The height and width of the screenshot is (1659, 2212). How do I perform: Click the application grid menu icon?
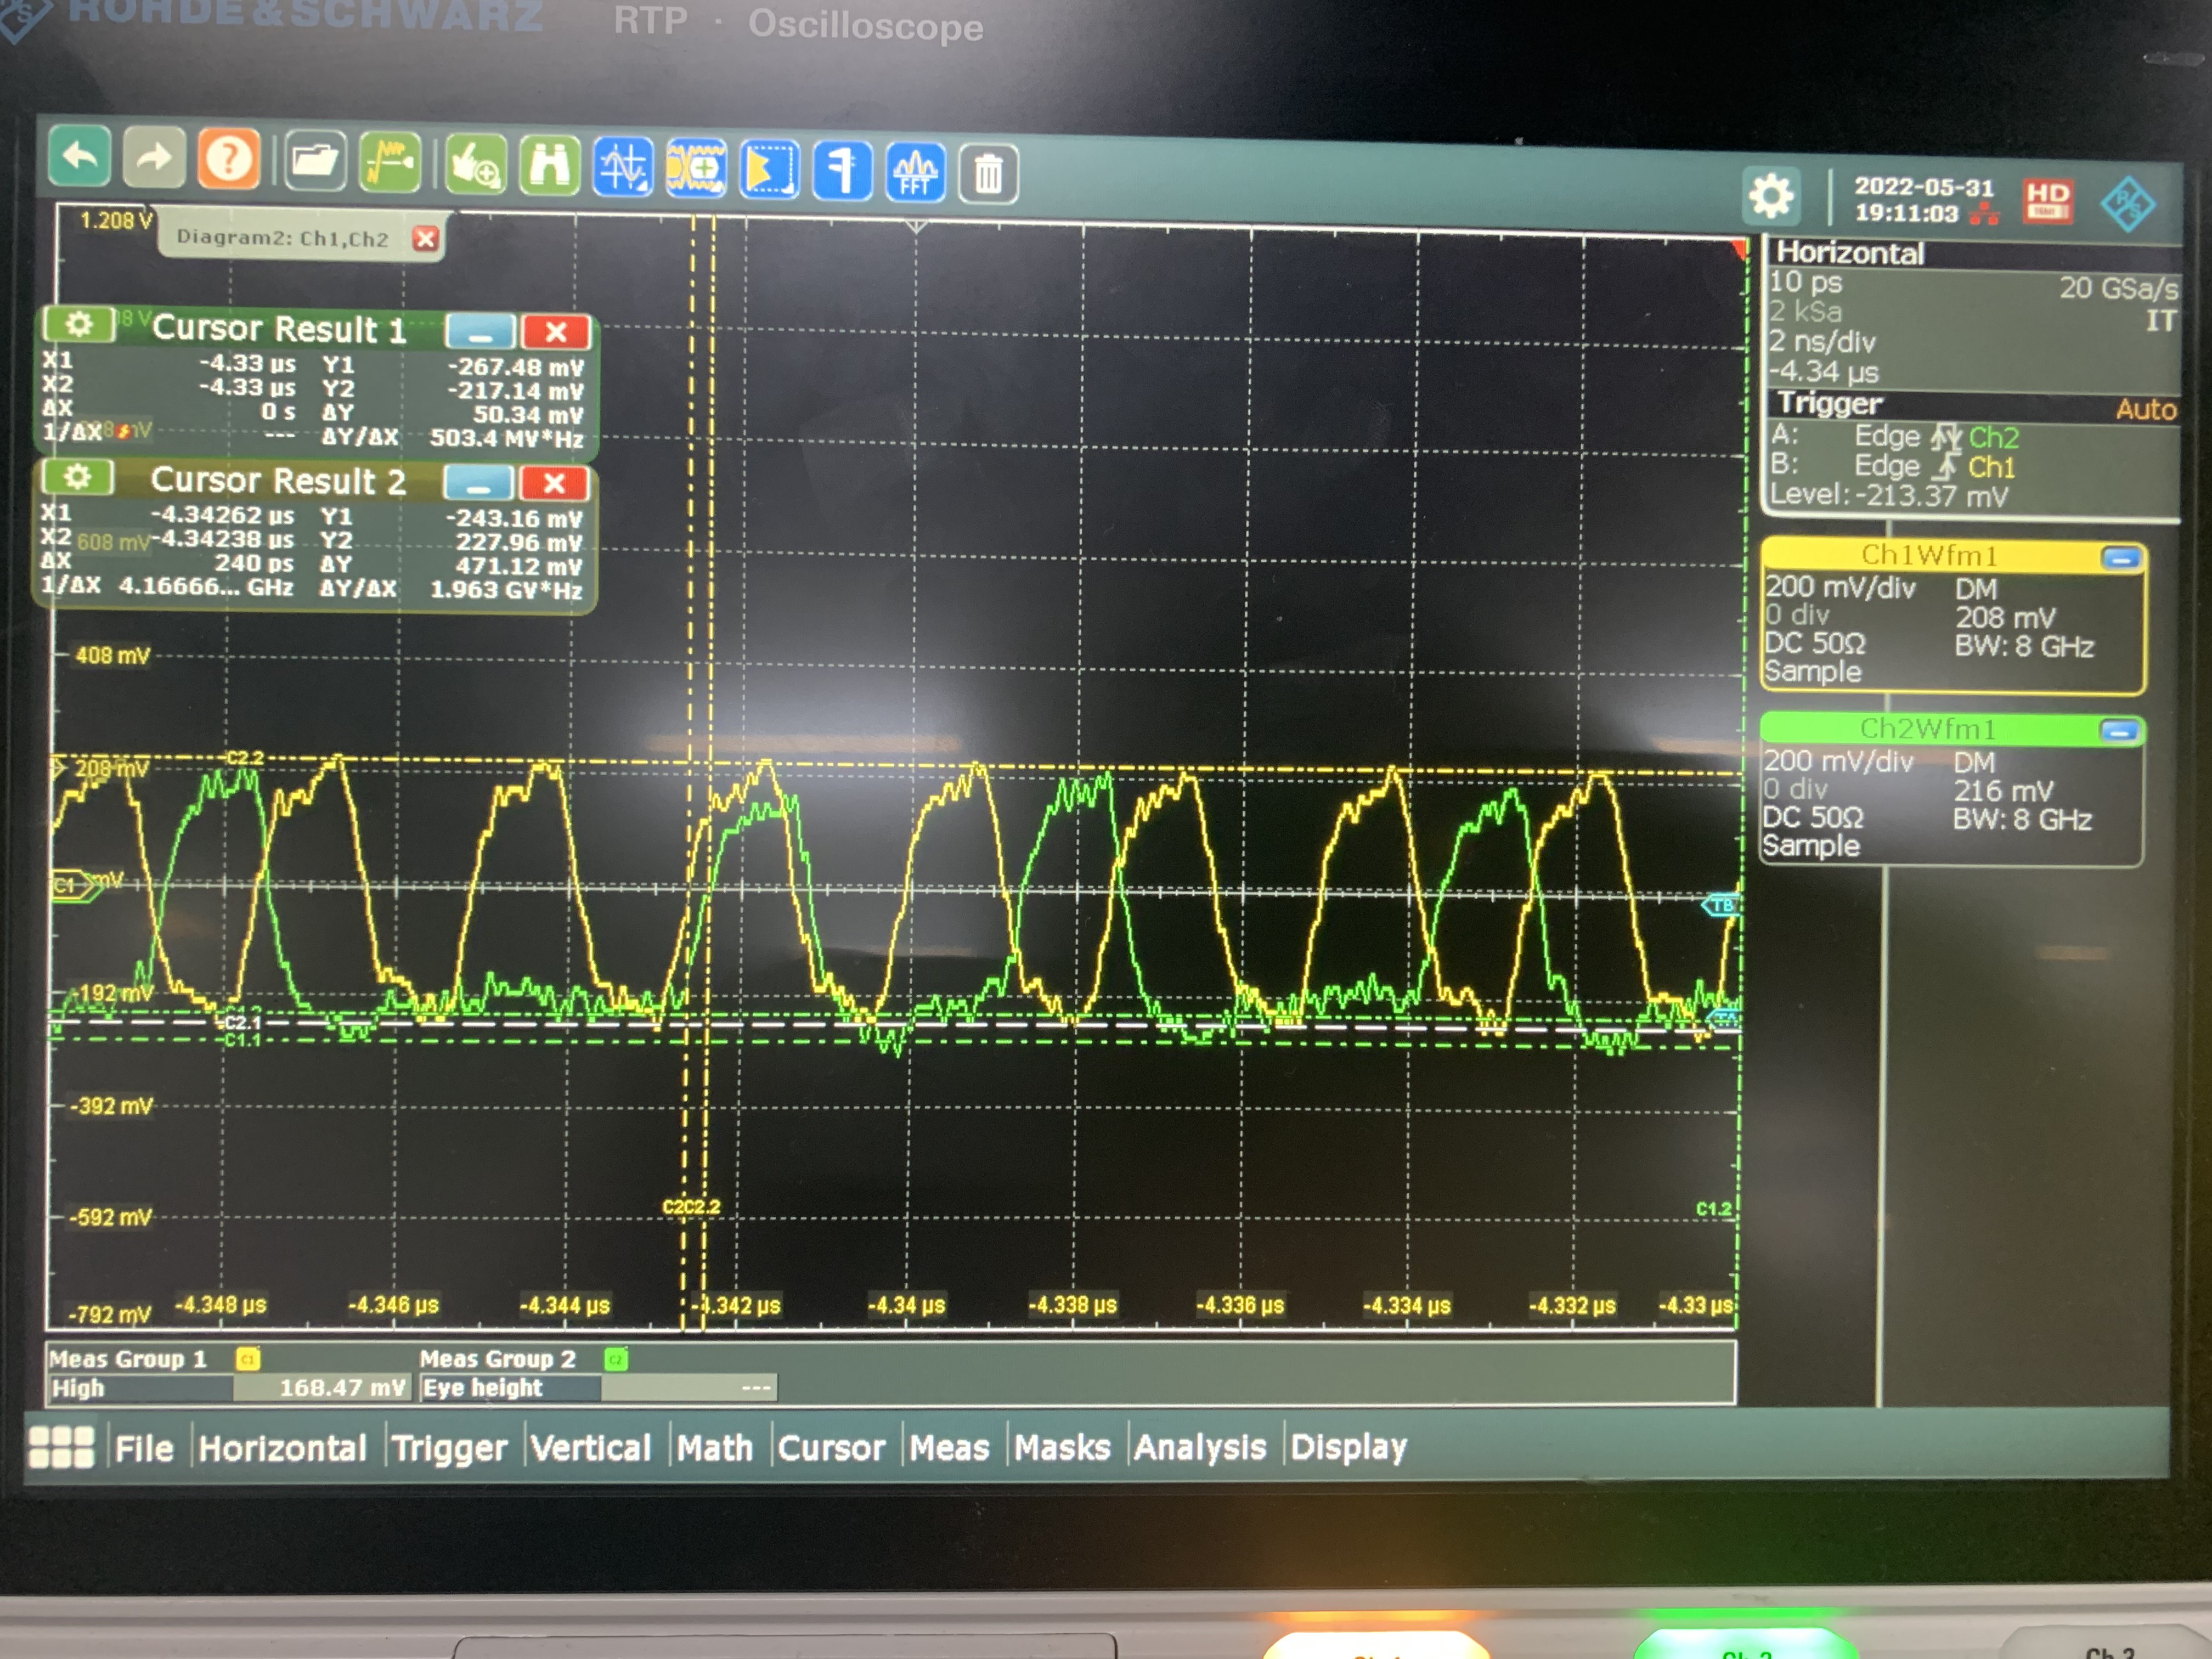62,1446
